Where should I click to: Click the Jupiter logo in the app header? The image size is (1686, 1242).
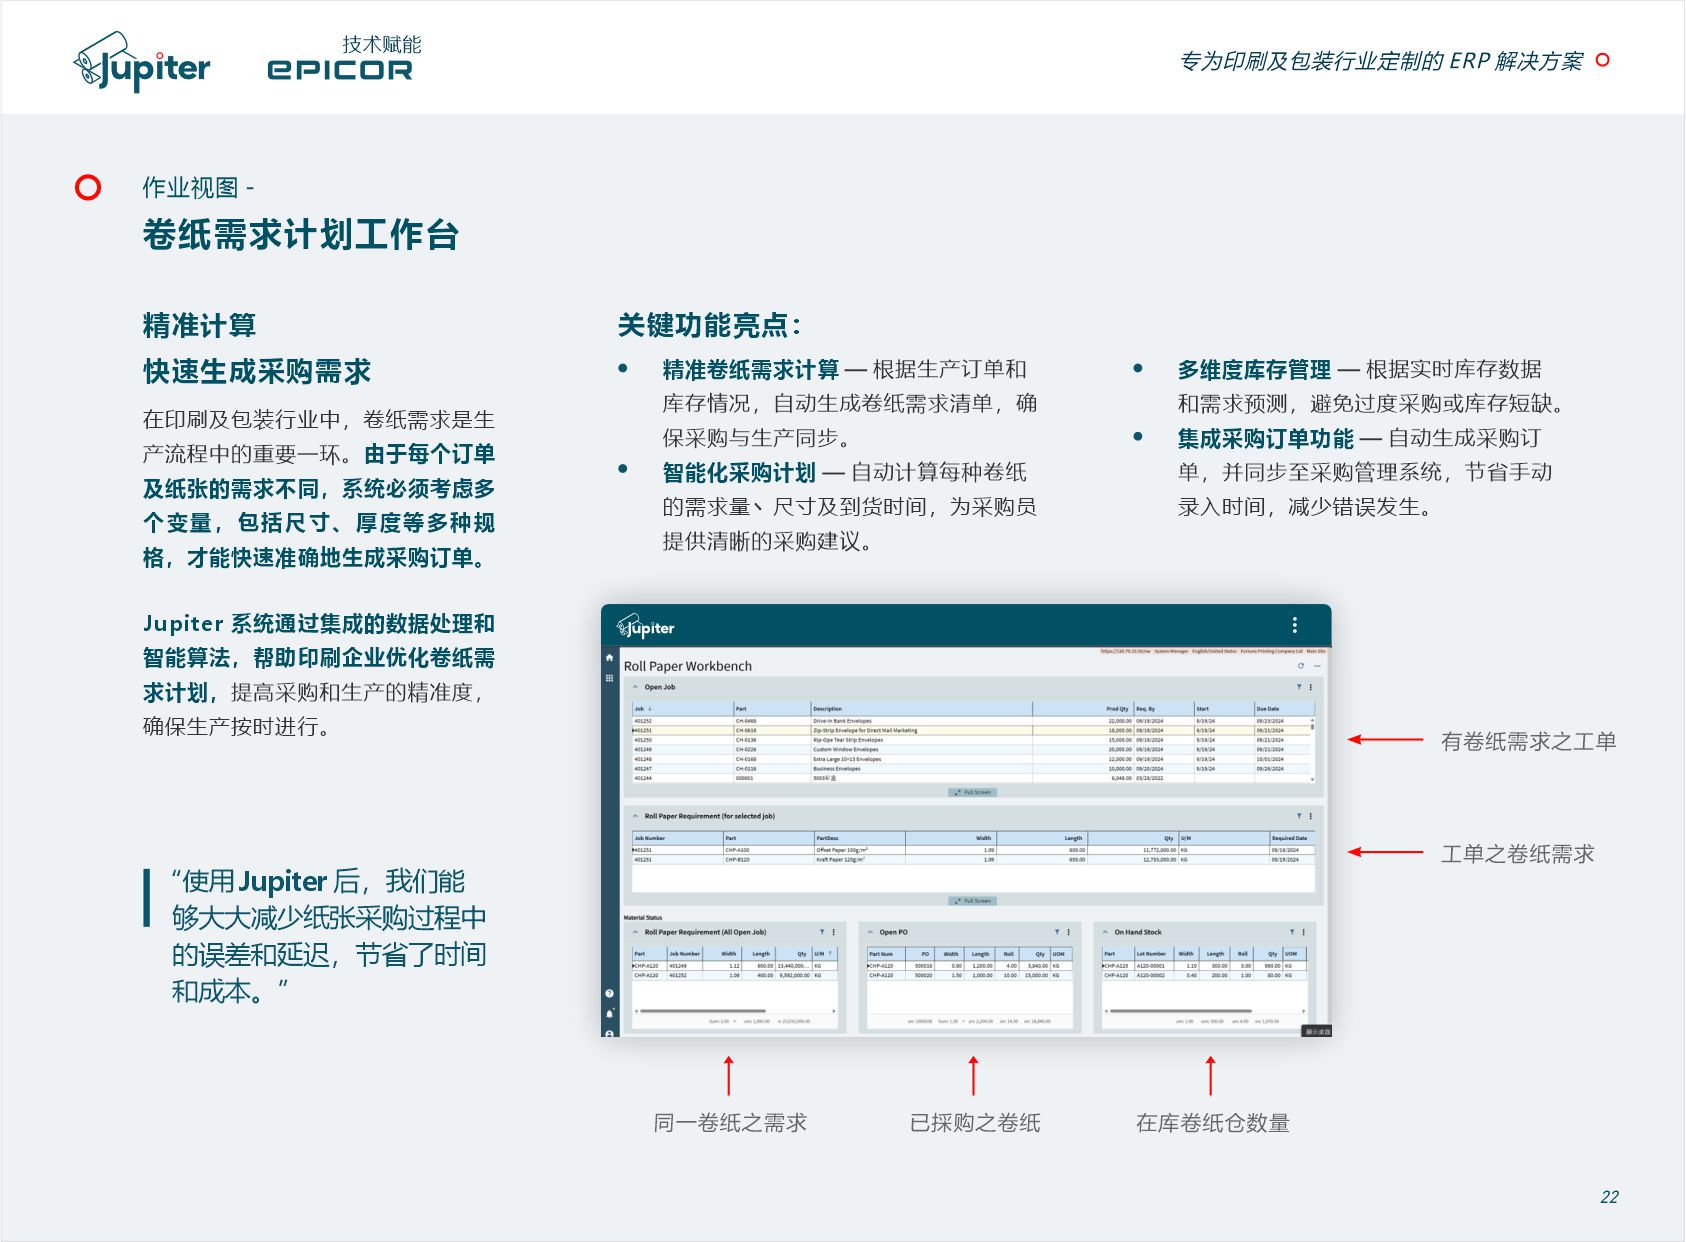(646, 627)
